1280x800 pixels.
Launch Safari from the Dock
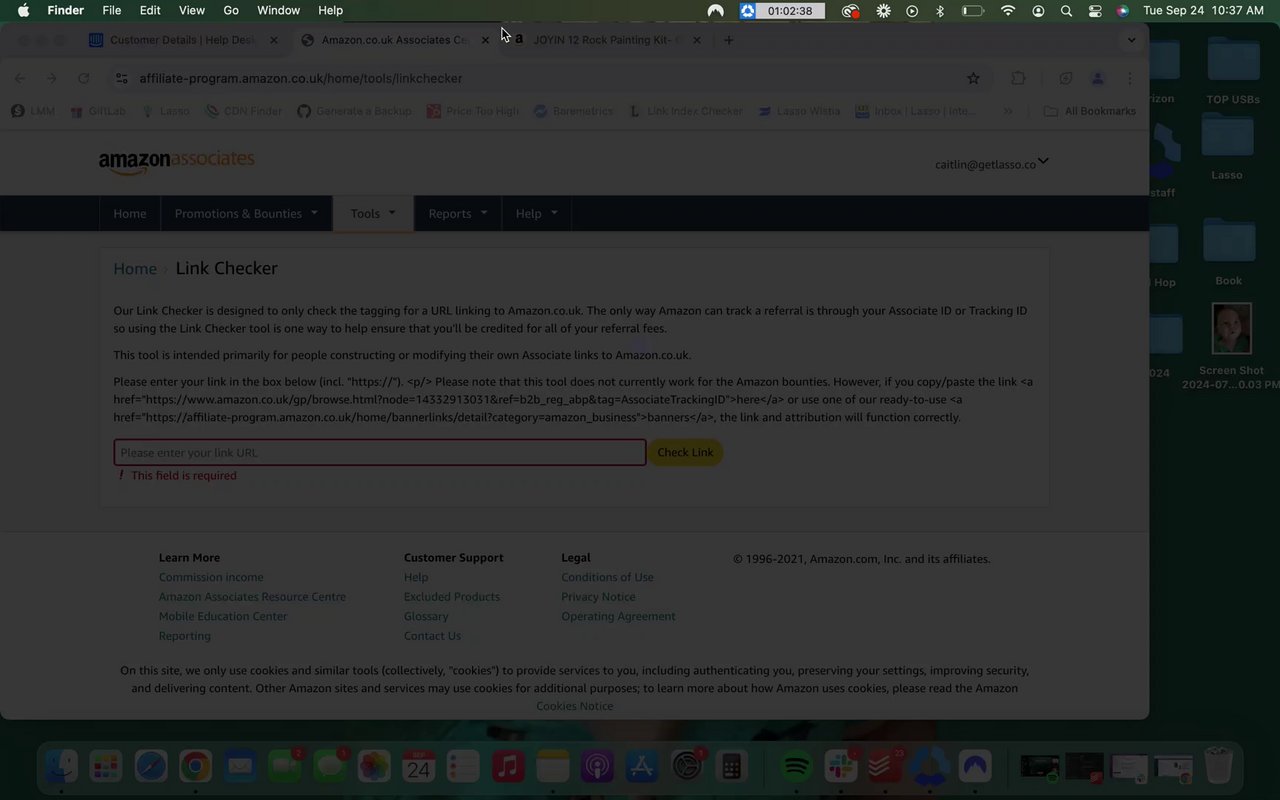(151, 767)
